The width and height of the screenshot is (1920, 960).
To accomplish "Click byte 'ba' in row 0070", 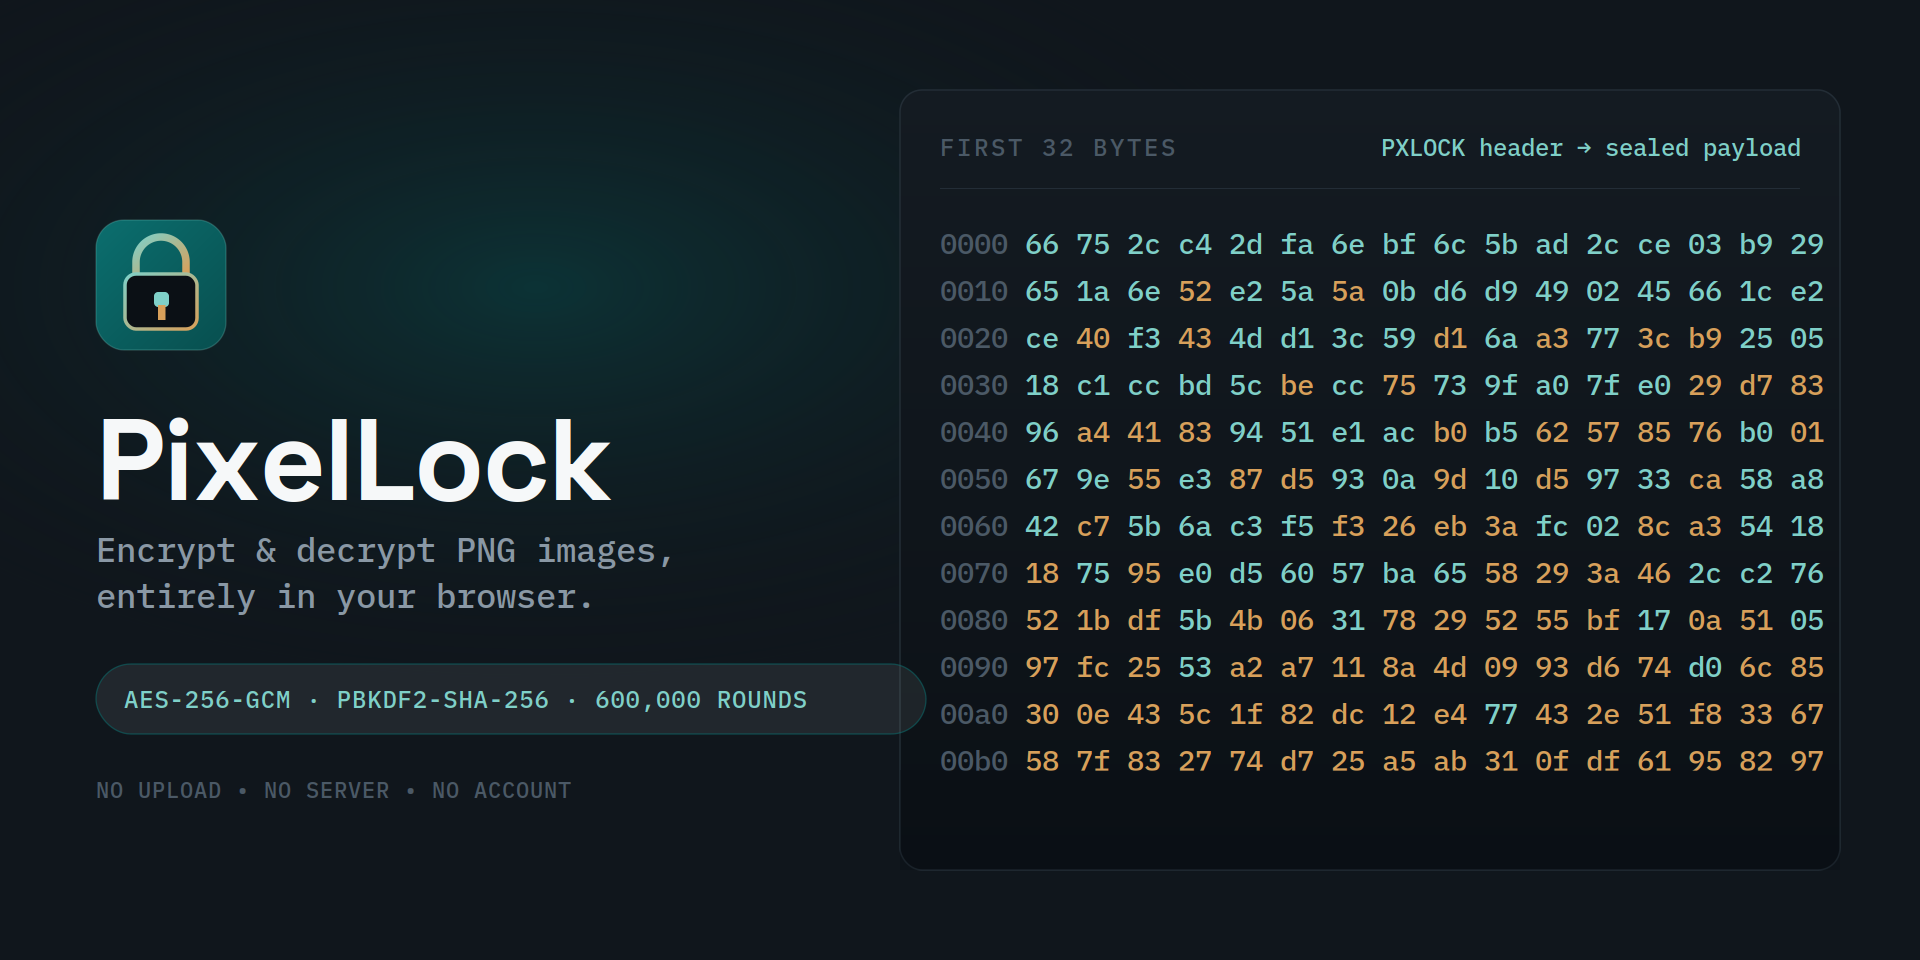I will pos(1399,574).
